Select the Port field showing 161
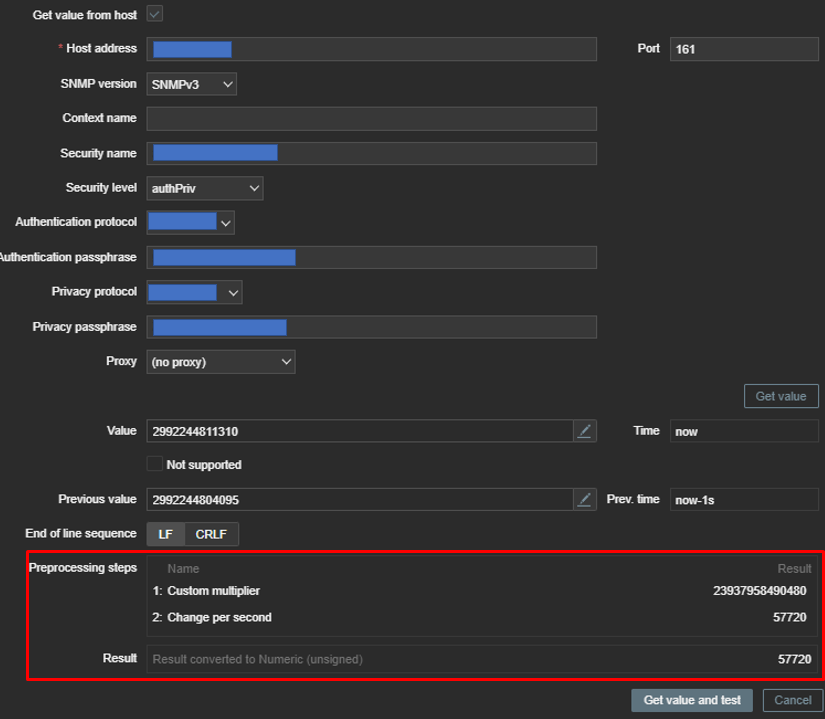This screenshot has height=719, width=825. 744,48
